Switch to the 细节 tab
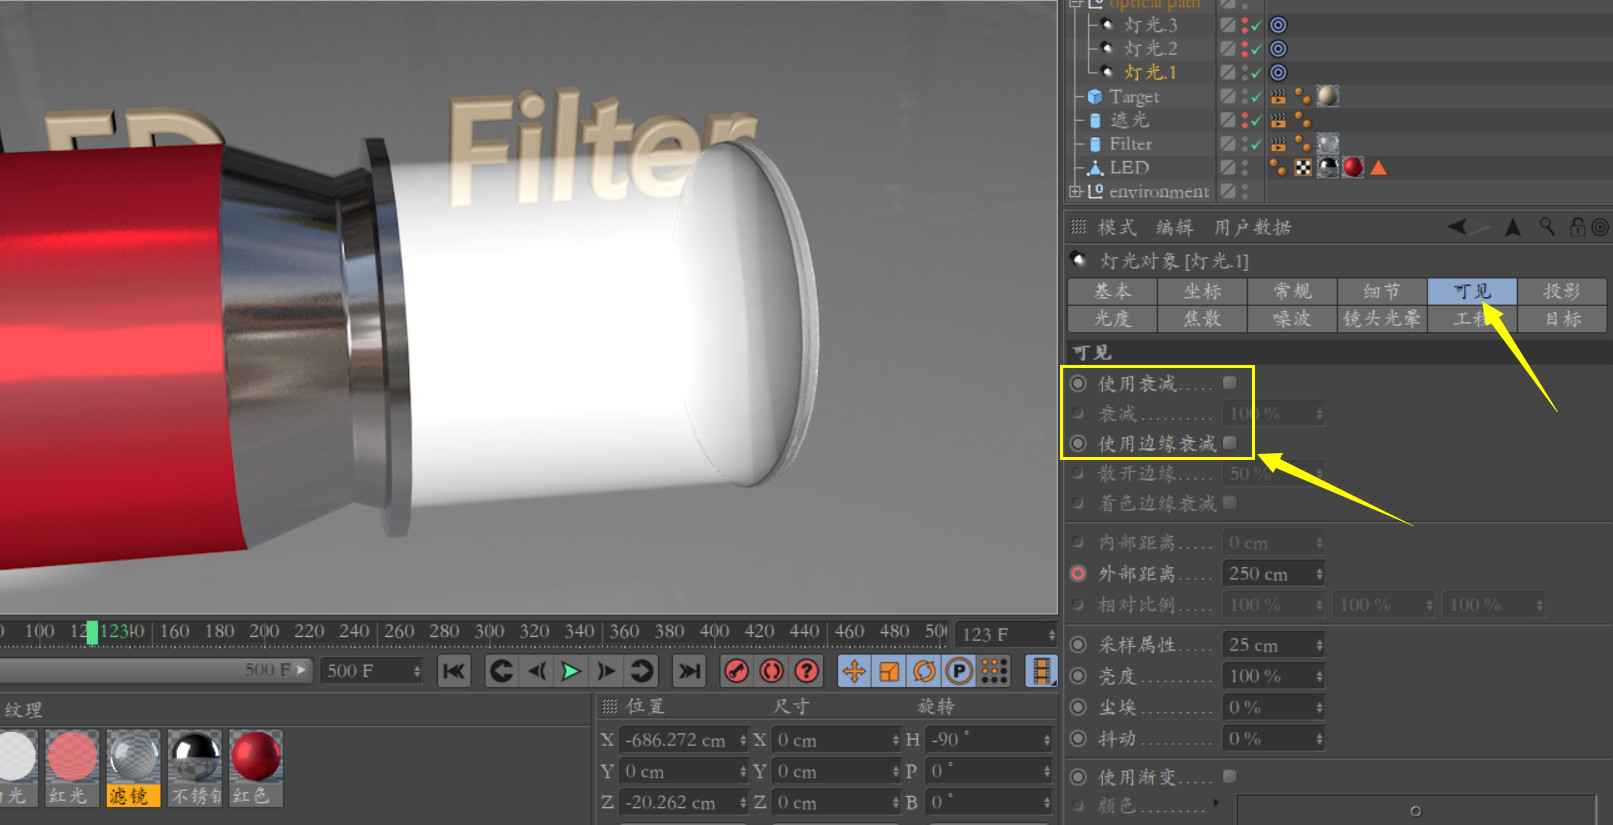This screenshot has width=1613, height=825. point(1382,291)
